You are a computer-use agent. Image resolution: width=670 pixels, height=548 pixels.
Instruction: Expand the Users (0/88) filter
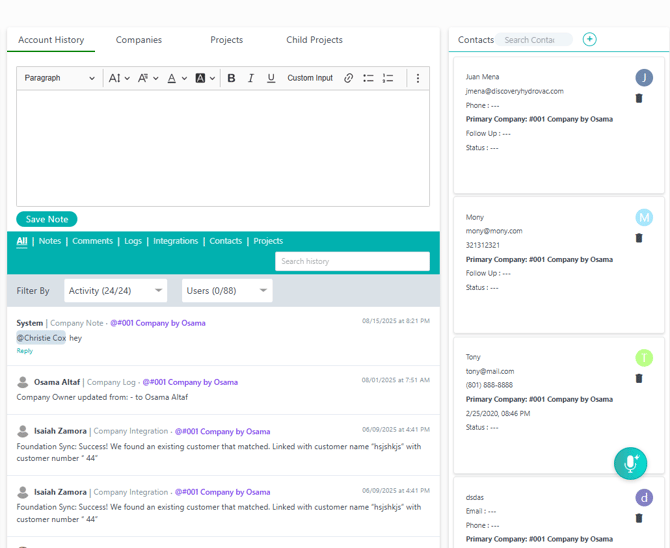coord(227,291)
